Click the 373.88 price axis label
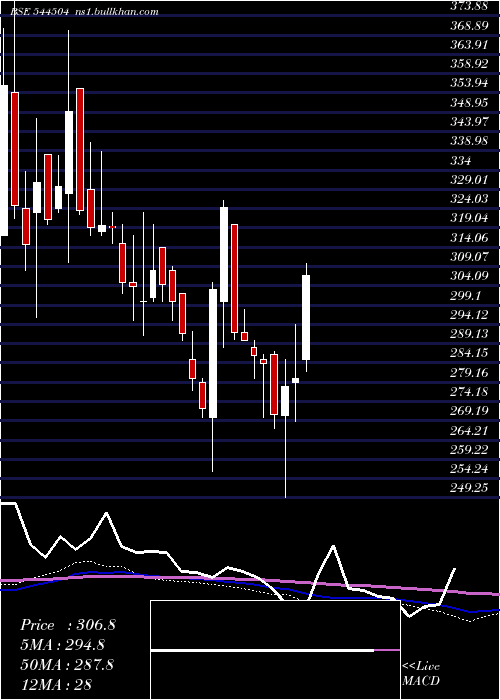 469,6
